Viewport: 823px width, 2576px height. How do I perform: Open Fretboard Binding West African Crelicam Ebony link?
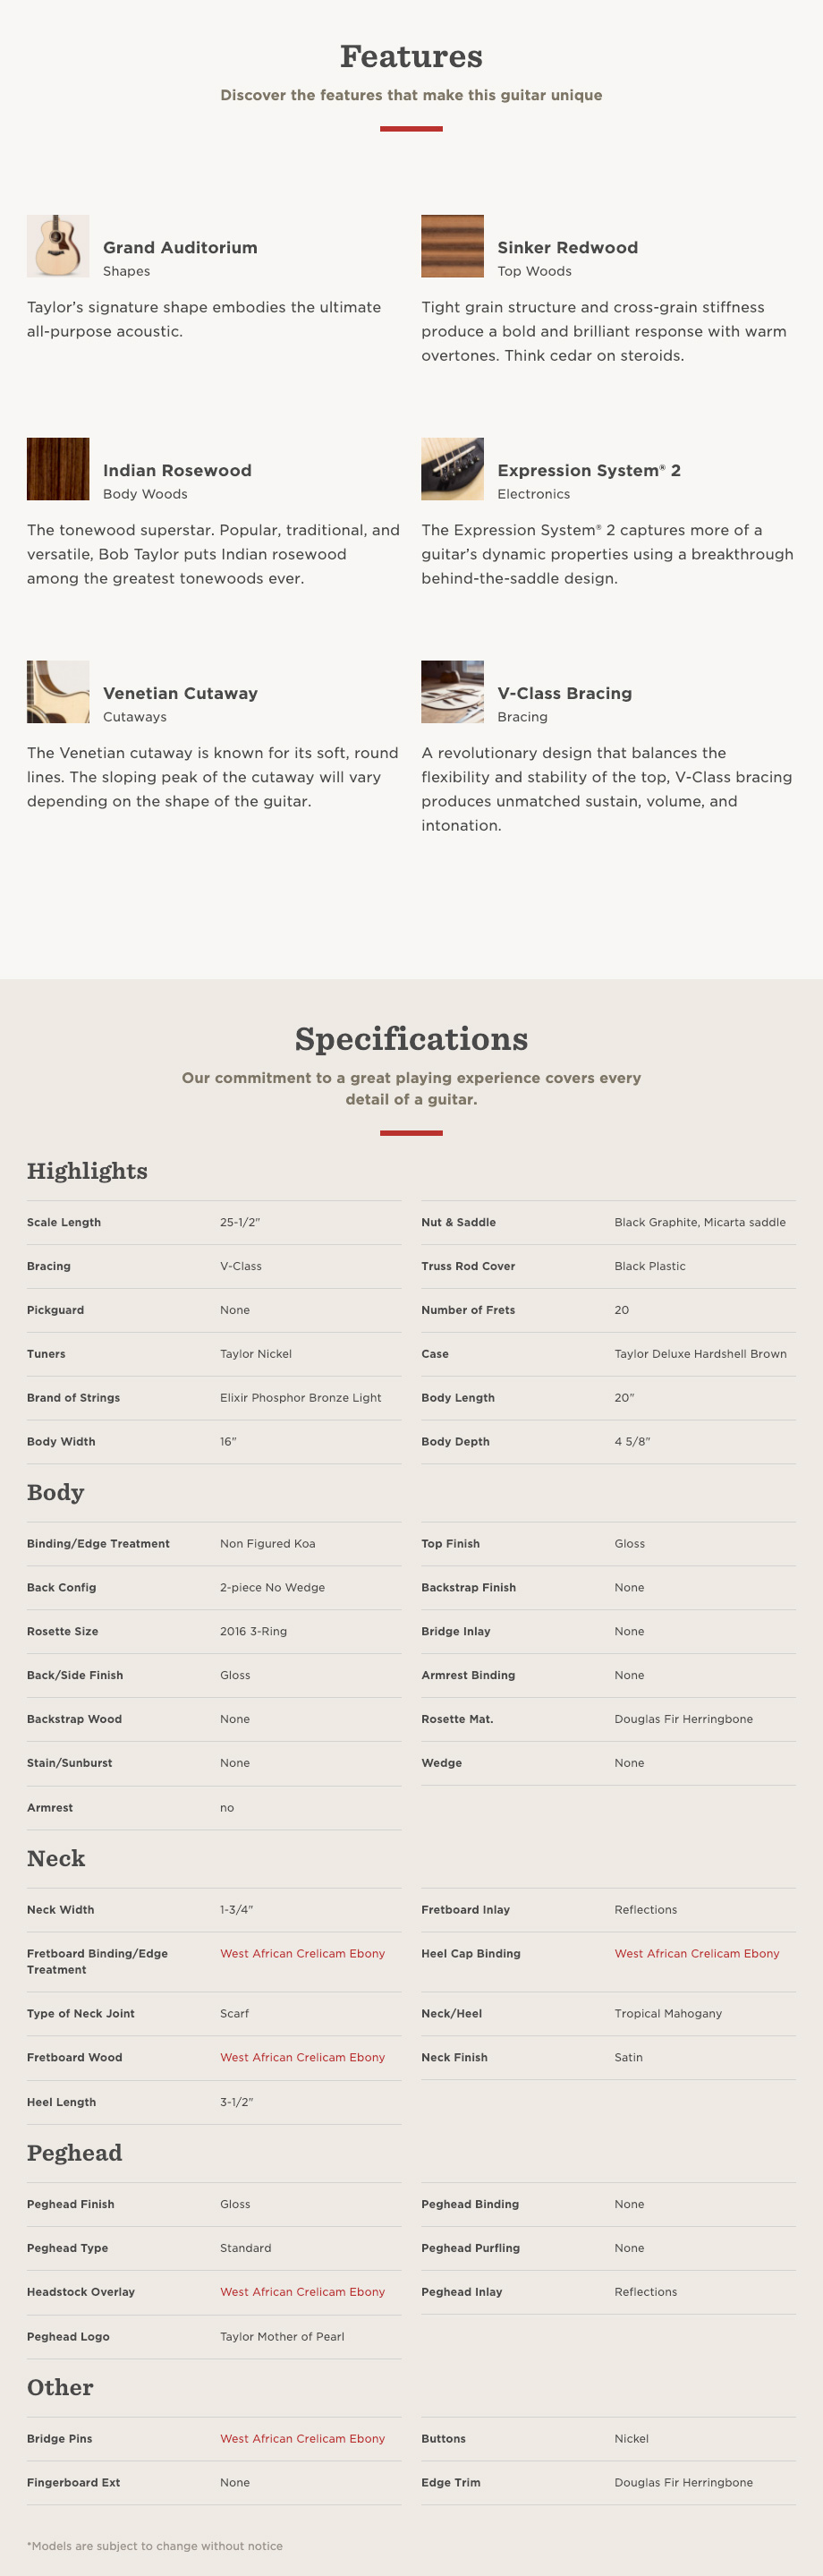point(302,1953)
